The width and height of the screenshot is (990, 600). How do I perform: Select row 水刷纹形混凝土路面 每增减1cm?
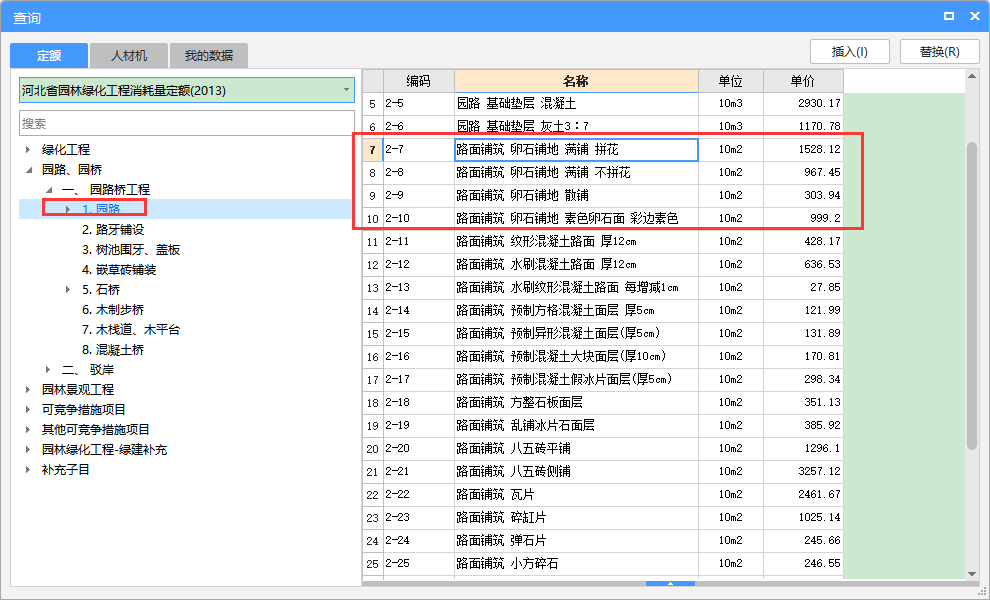point(603,287)
